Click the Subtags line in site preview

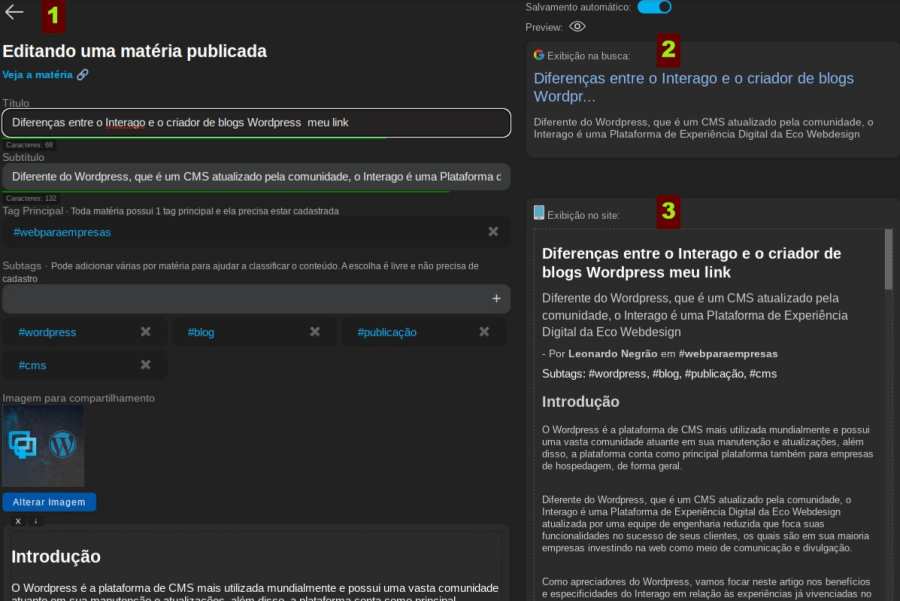[659, 374]
